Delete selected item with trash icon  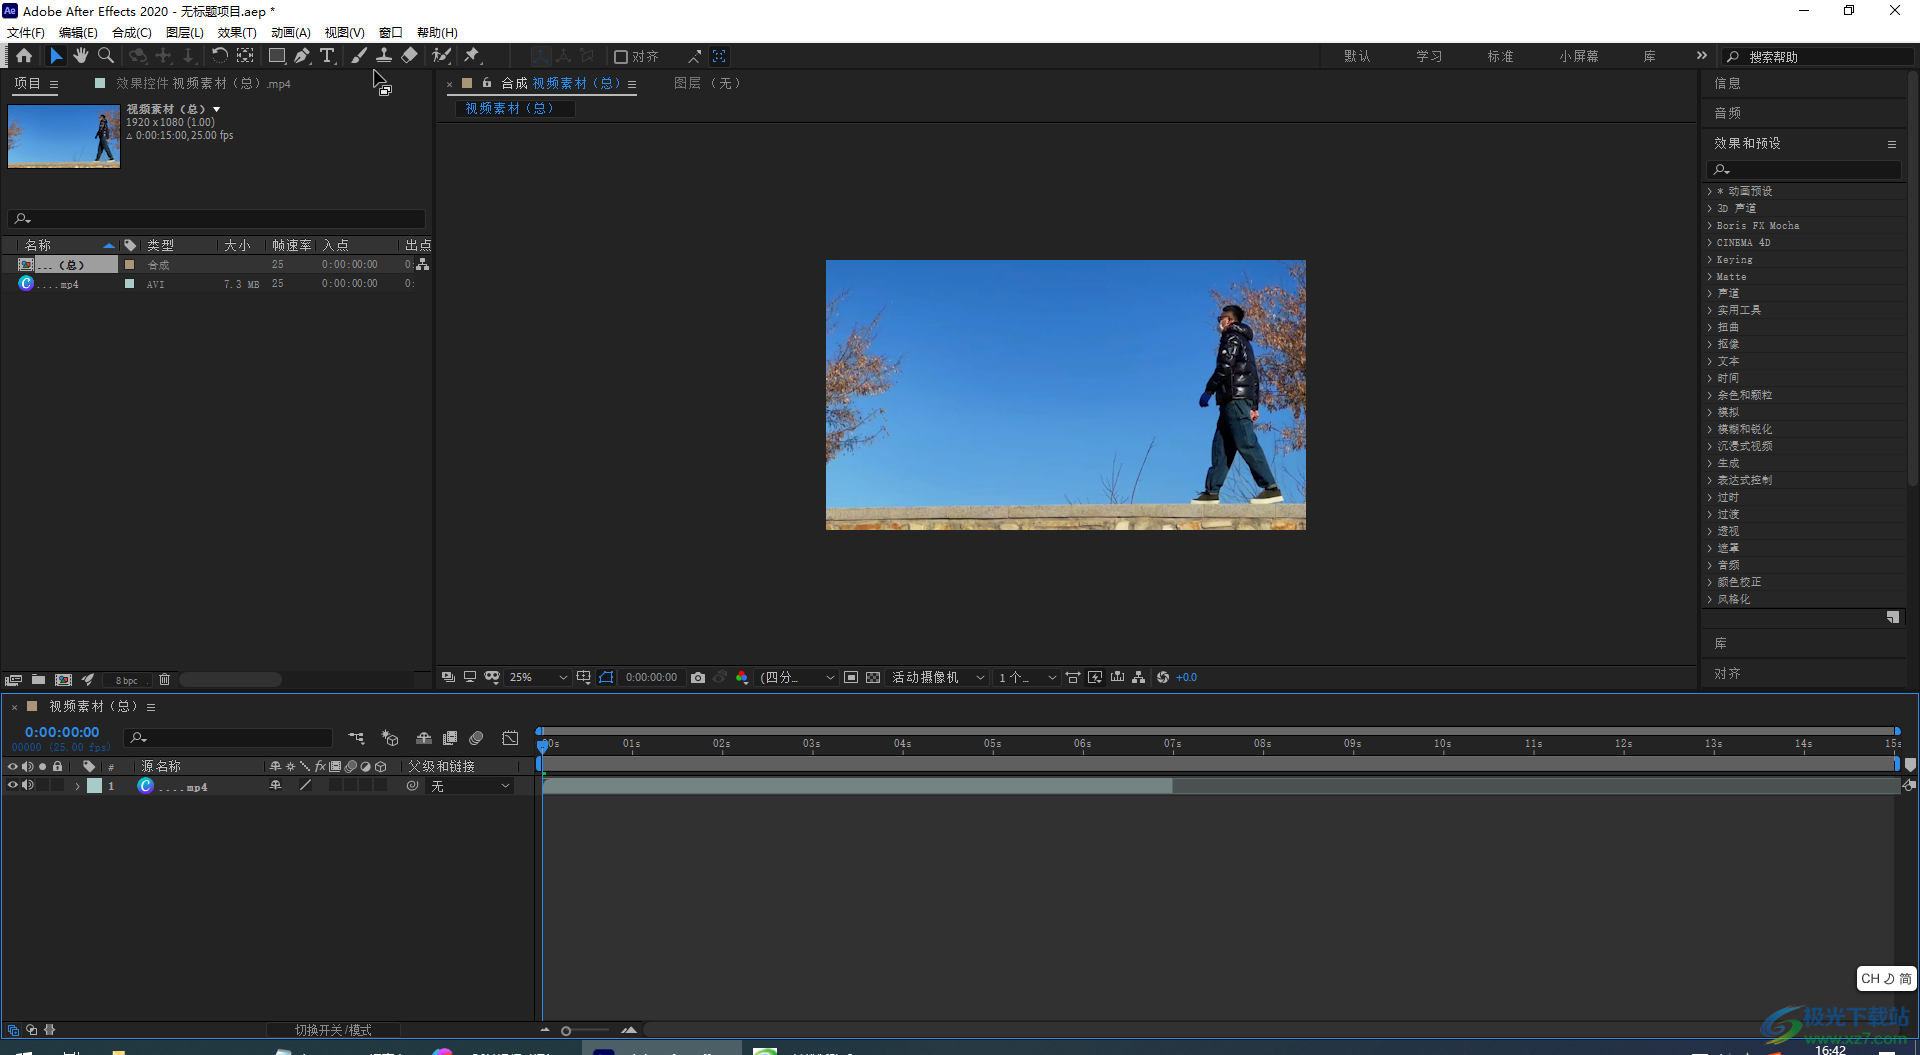click(165, 680)
